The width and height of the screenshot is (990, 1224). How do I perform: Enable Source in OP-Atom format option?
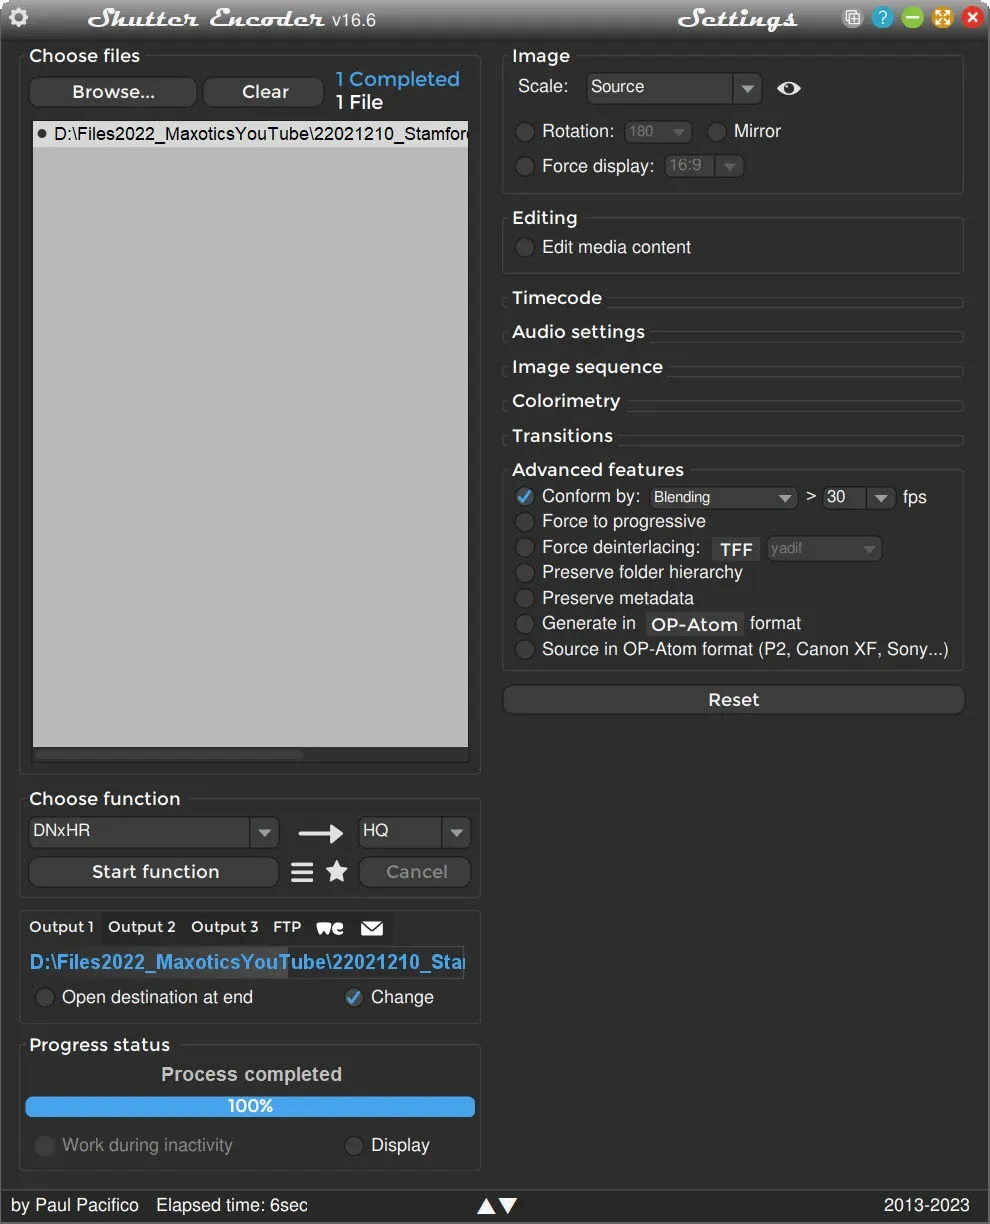[x=525, y=650]
